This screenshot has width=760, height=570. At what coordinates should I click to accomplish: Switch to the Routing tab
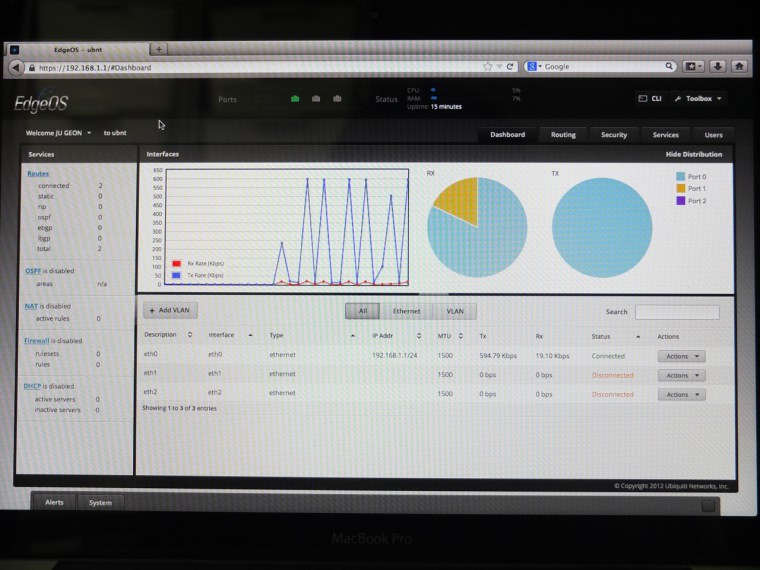click(x=563, y=135)
